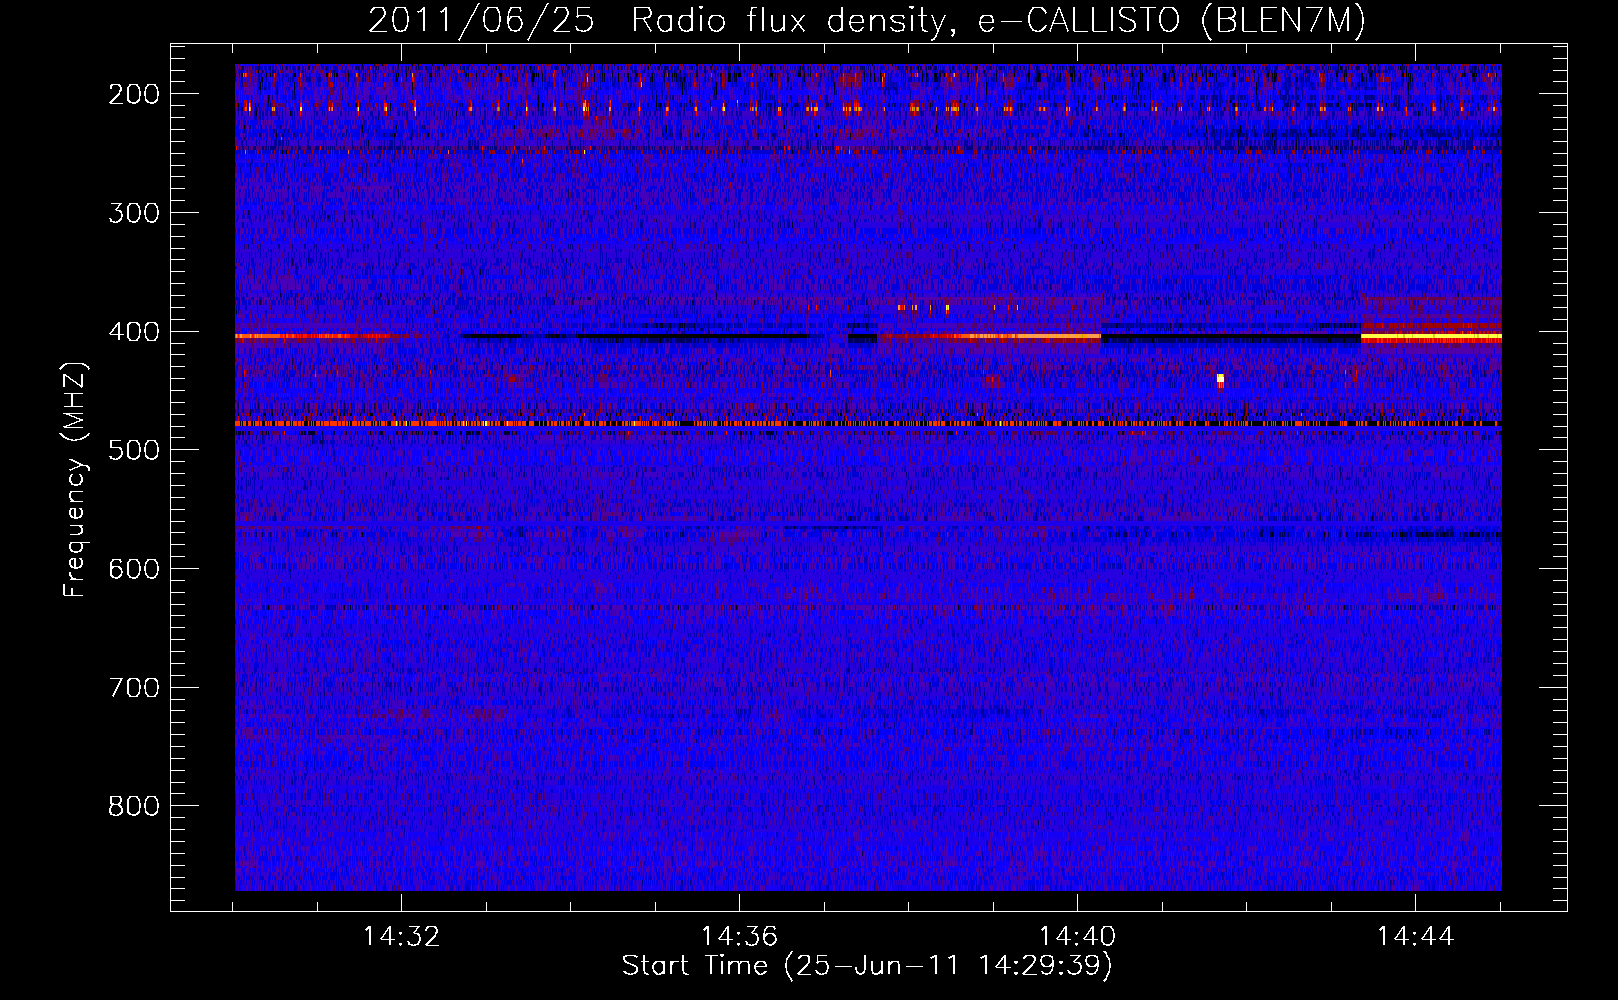Click the 14:40 time tick label
The image size is (1618, 1000).
pyautogui.click(x=1077, y=937)
